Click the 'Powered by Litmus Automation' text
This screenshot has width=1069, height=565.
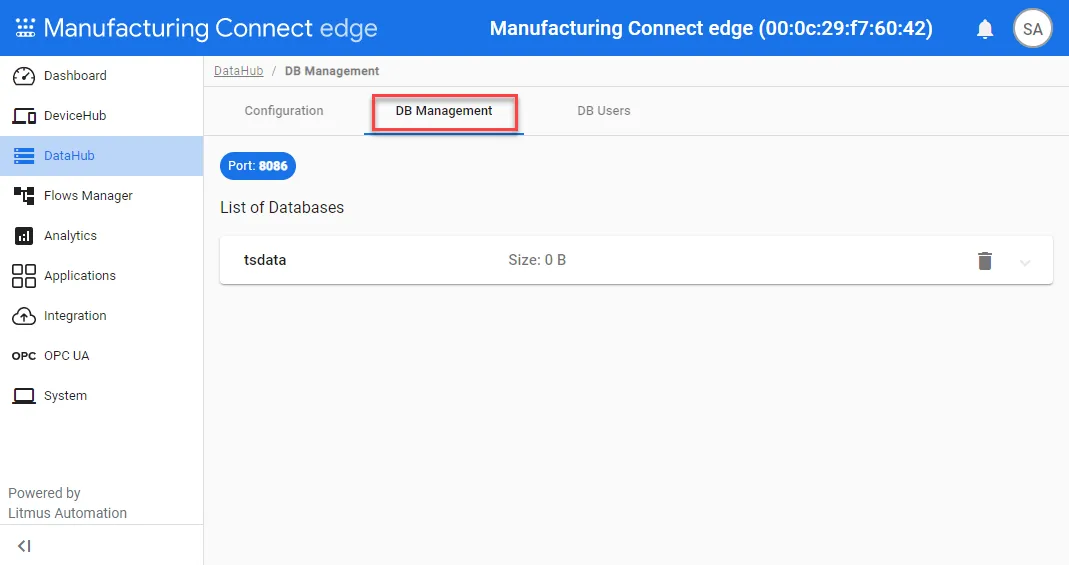tap(67, 503)
